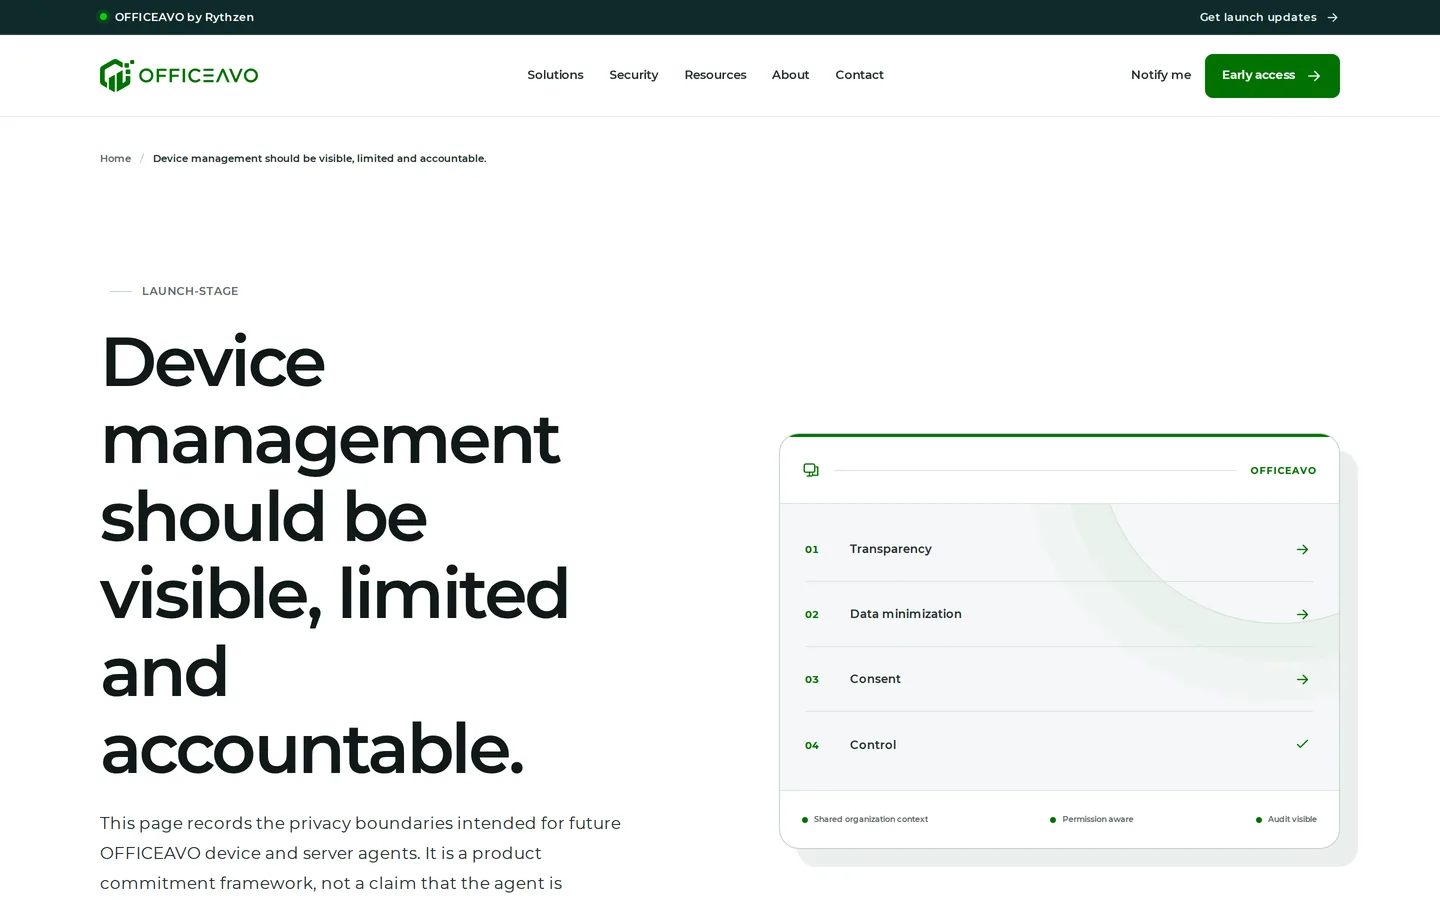Click the arrow beside Get launch updates
This screenshot has width=1440, height=900.
[1332, 17]
